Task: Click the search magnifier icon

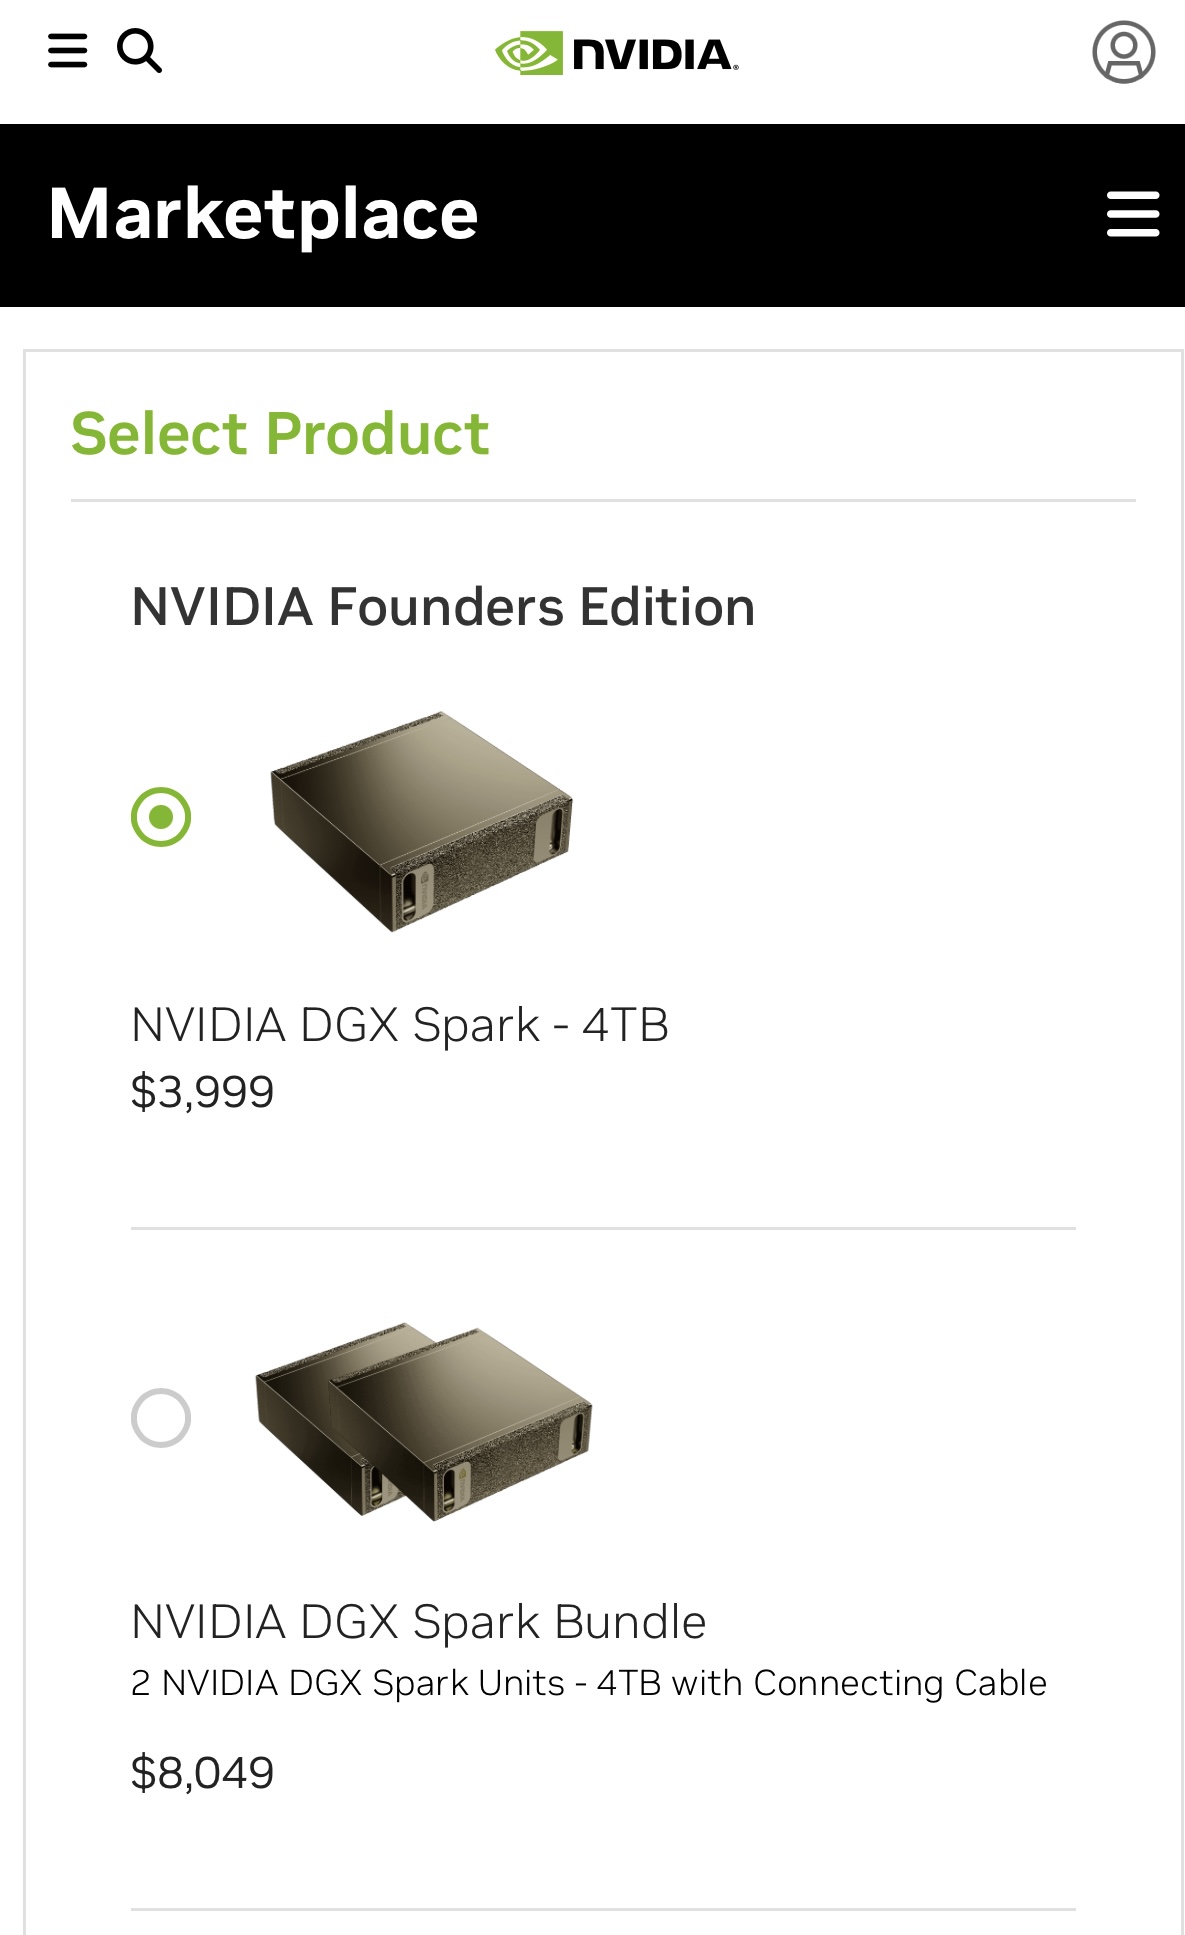Action: [140, 51]
